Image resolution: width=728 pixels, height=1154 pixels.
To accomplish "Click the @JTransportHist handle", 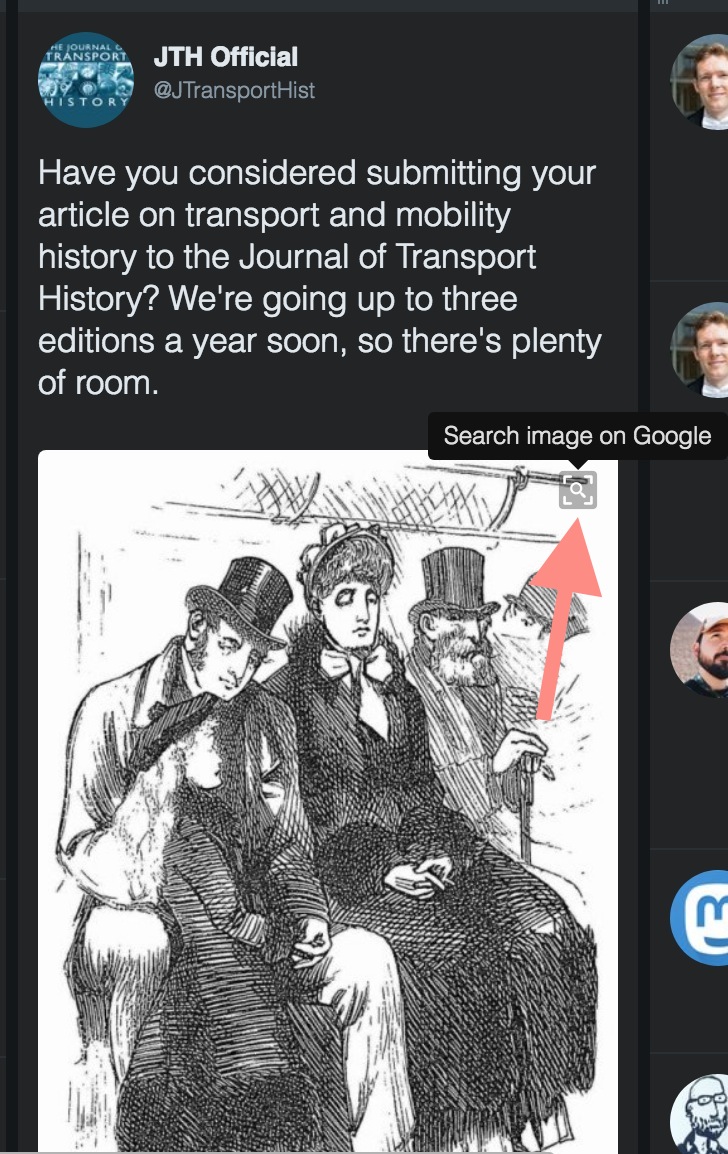I will 234,91.
